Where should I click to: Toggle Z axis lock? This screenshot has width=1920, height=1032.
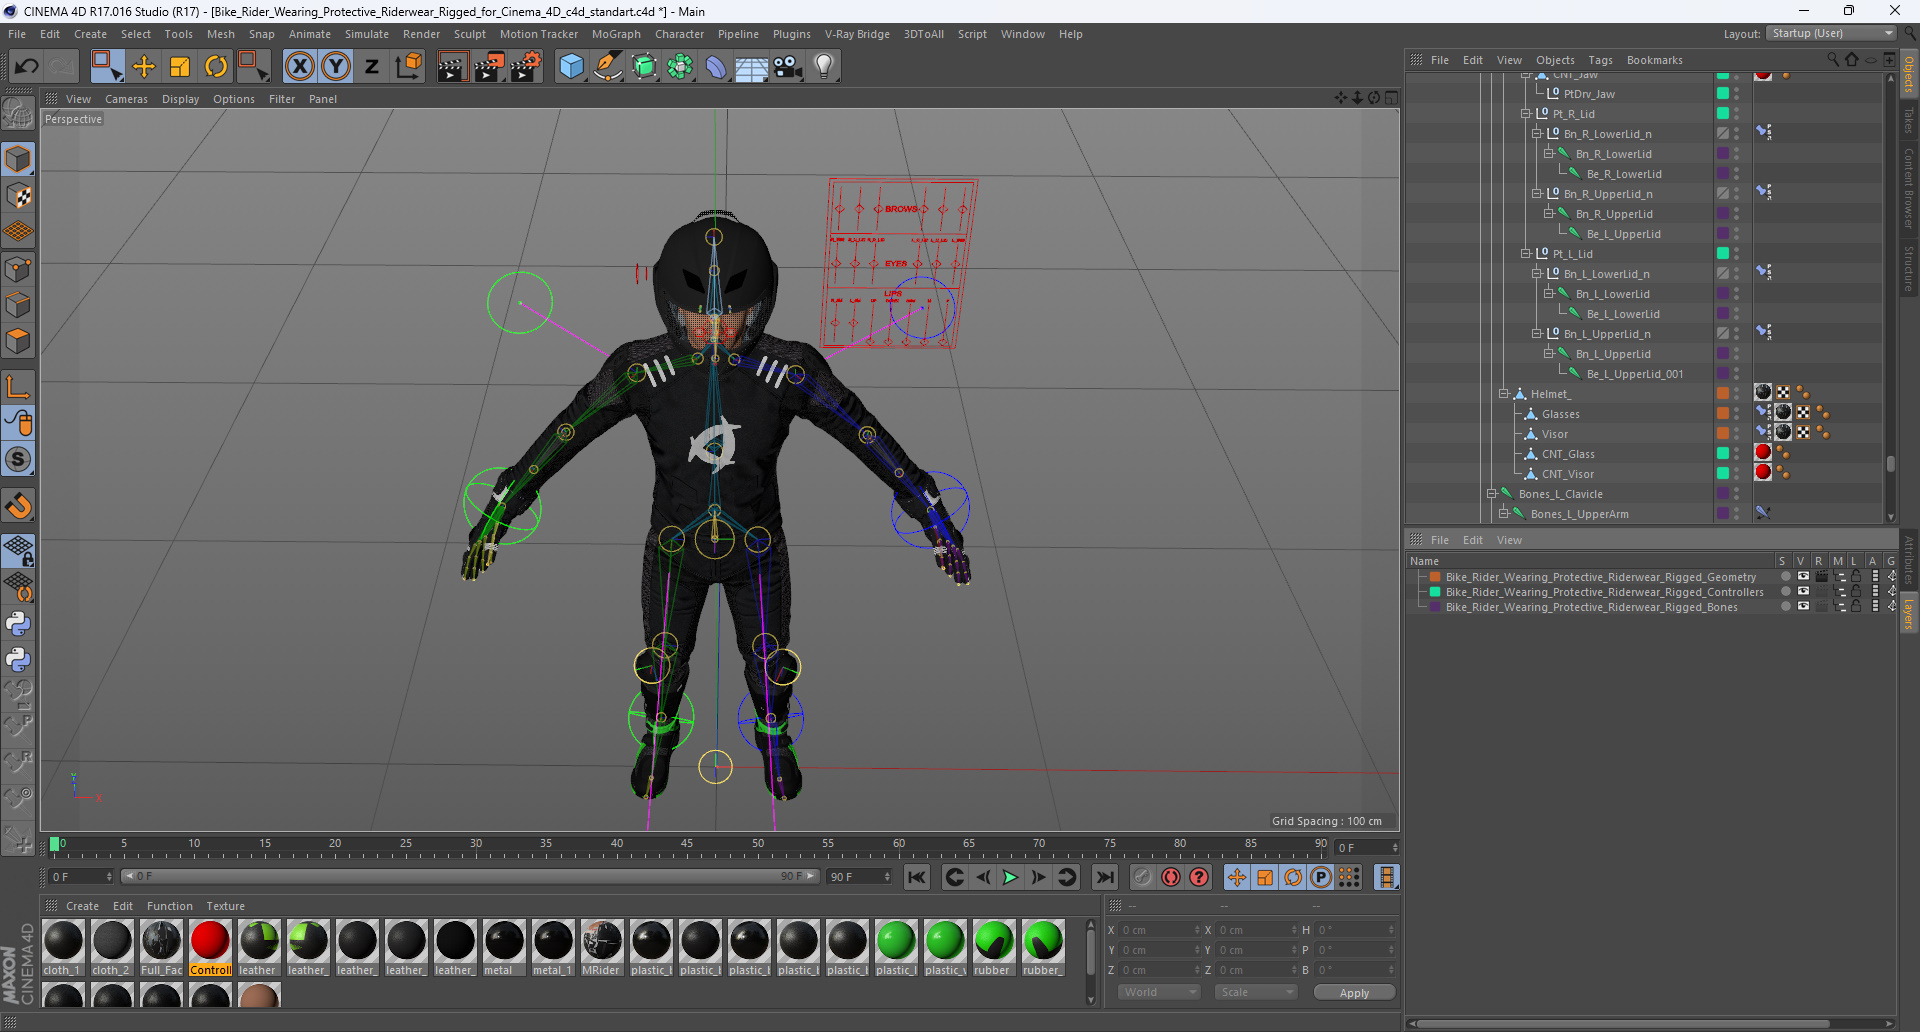tap(372, 67)
